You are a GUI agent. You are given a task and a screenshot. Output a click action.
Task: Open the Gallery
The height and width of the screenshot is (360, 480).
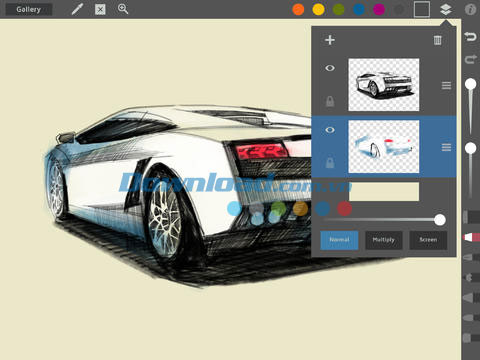pyautogui.click(x=29, y=9)
